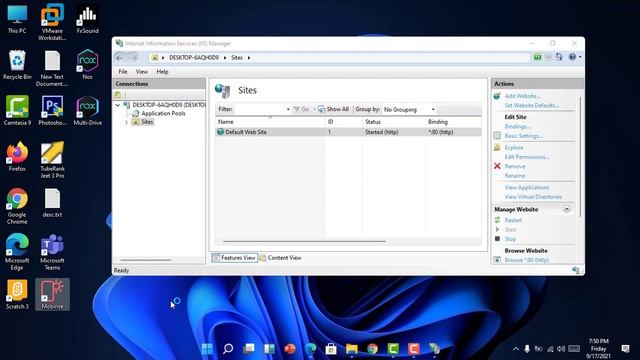Open the Recycle Bin
The height and width of the screenshot is (360, 640).
17,65
